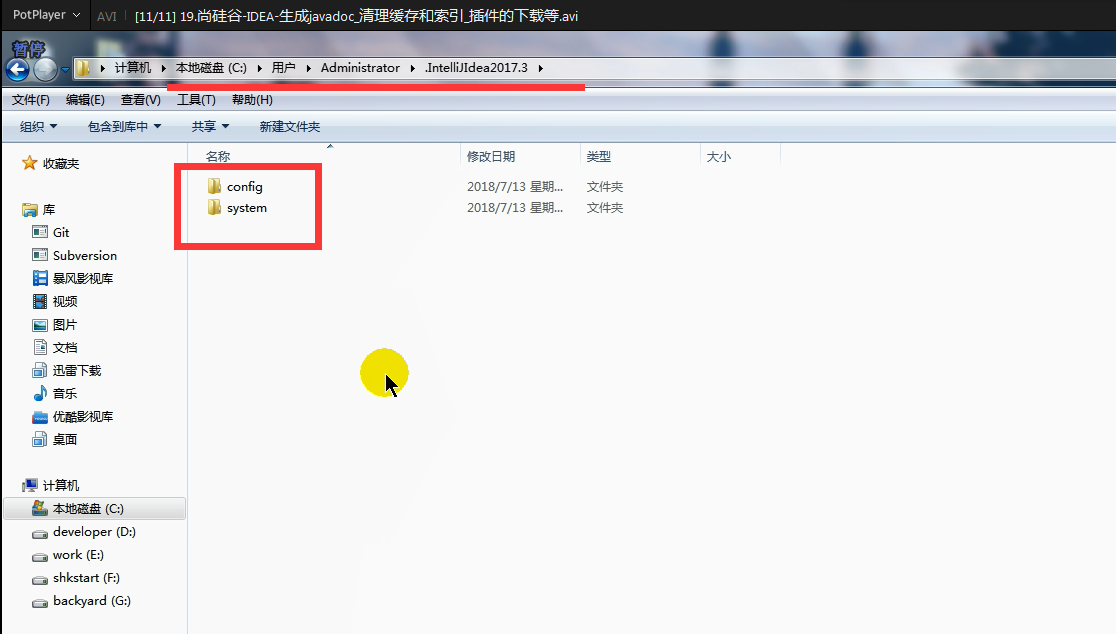Open the 文件(F) menu

(x=31, y=100)
